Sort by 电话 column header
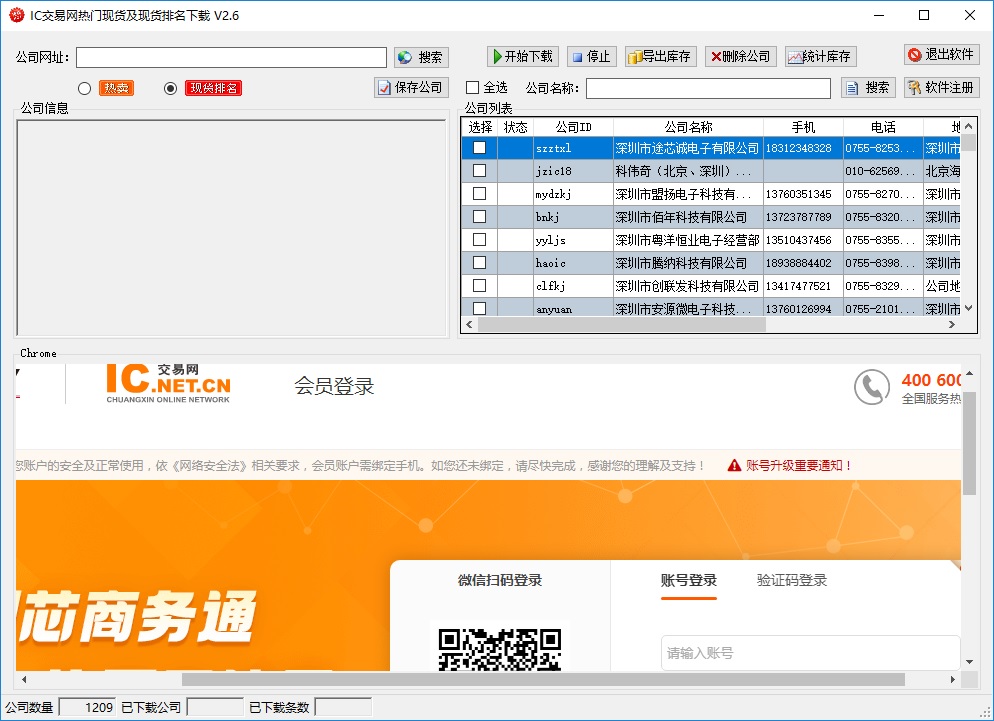994x721 pixels. click(883, 127)
